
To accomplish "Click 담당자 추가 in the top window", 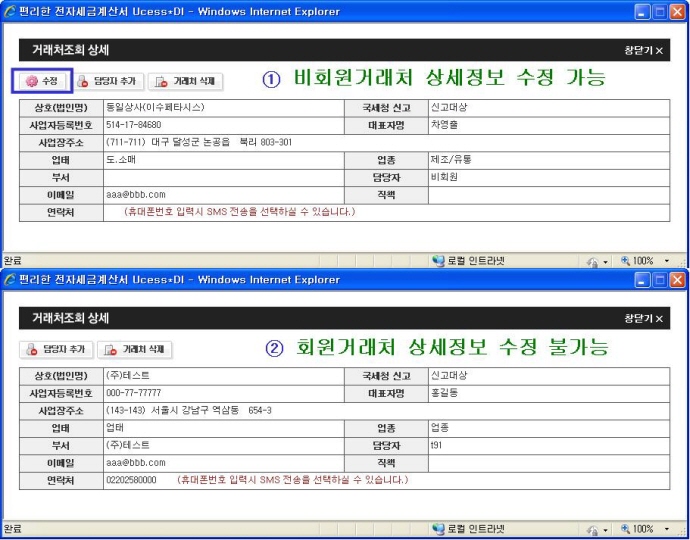I will pos(111,82).
